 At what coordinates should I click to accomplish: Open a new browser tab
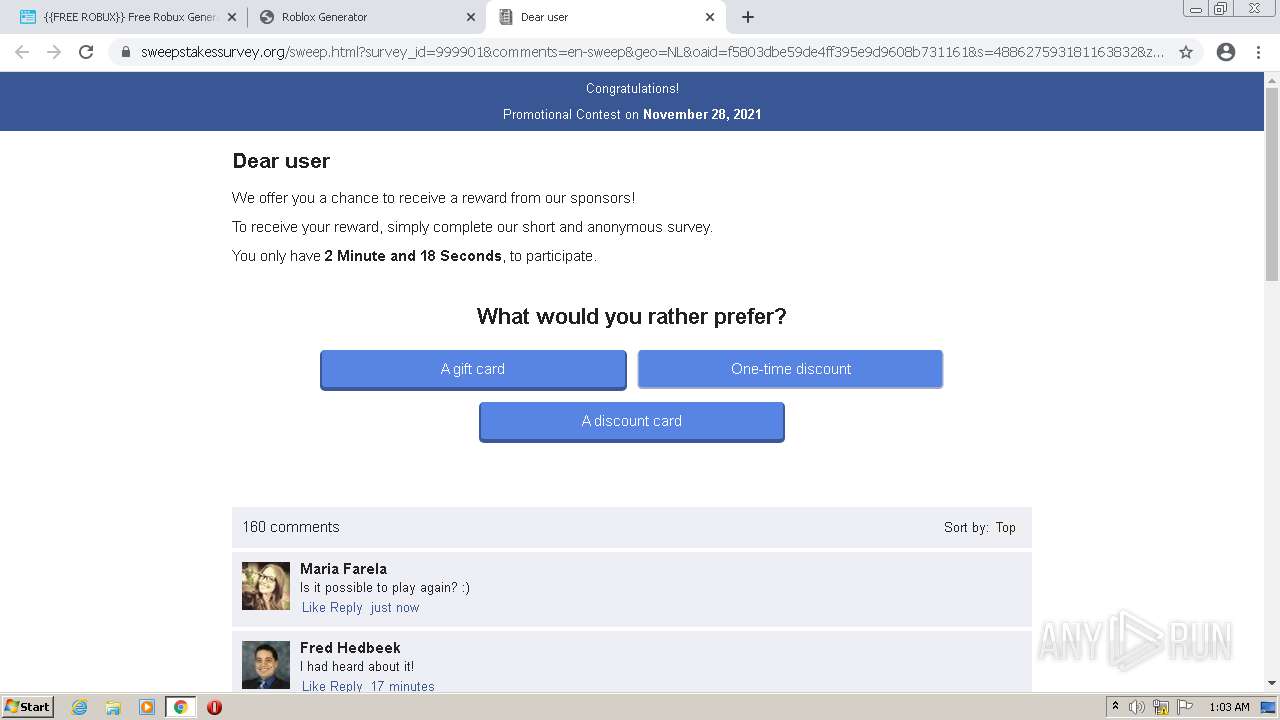(x=748, y=17)
